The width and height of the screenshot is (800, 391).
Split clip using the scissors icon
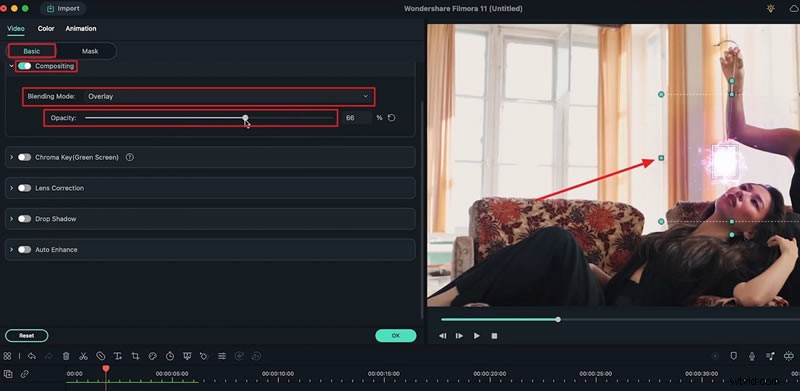click(x=84, y=356)
